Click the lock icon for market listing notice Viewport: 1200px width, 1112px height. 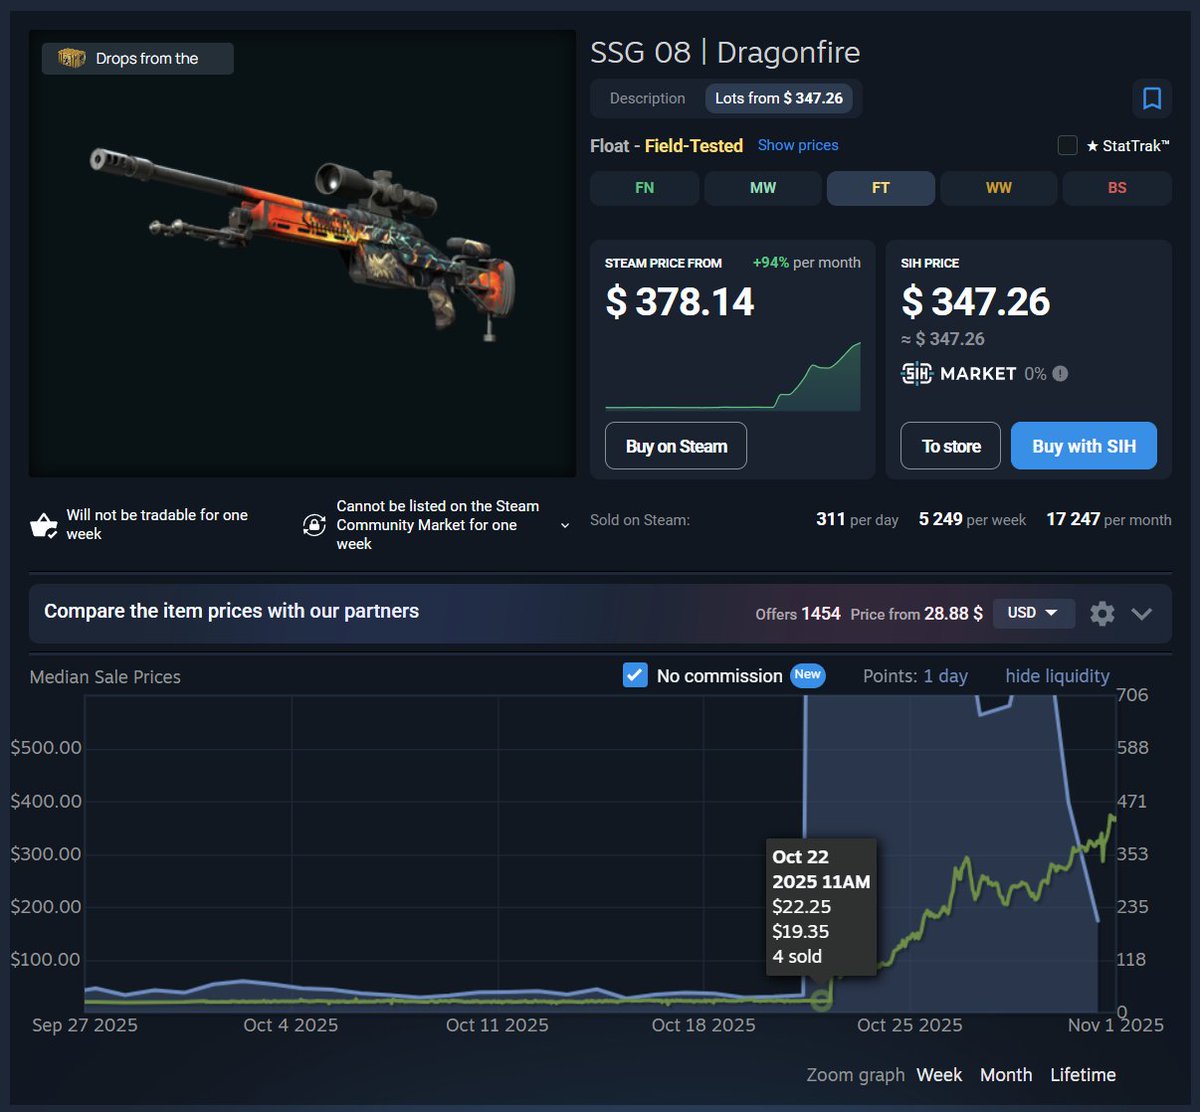[314, 524]
